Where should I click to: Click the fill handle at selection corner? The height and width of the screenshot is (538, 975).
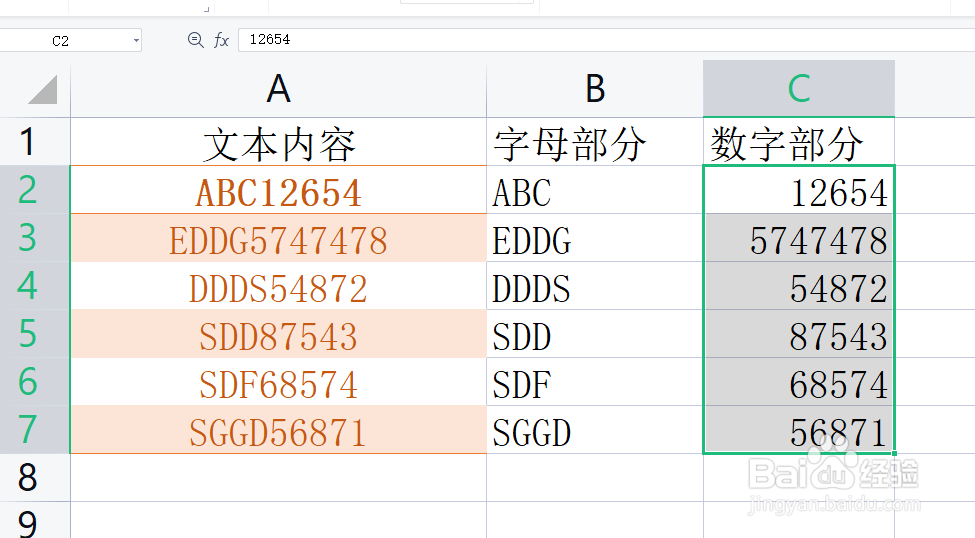pyautogui.click(x=894, y=453)
